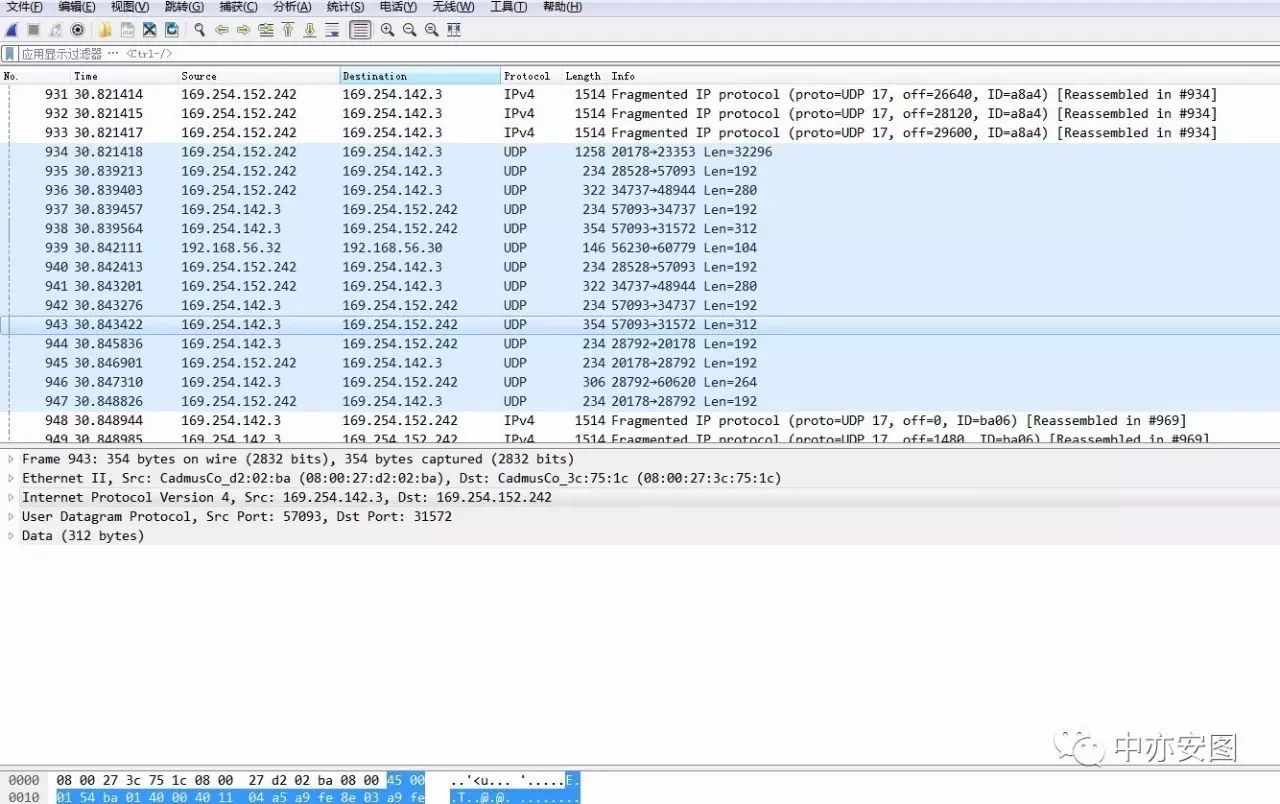Screen dimensions: 1280x804
Task: Select packet 947 at time 30.848826
Action: tap(640, 400)
